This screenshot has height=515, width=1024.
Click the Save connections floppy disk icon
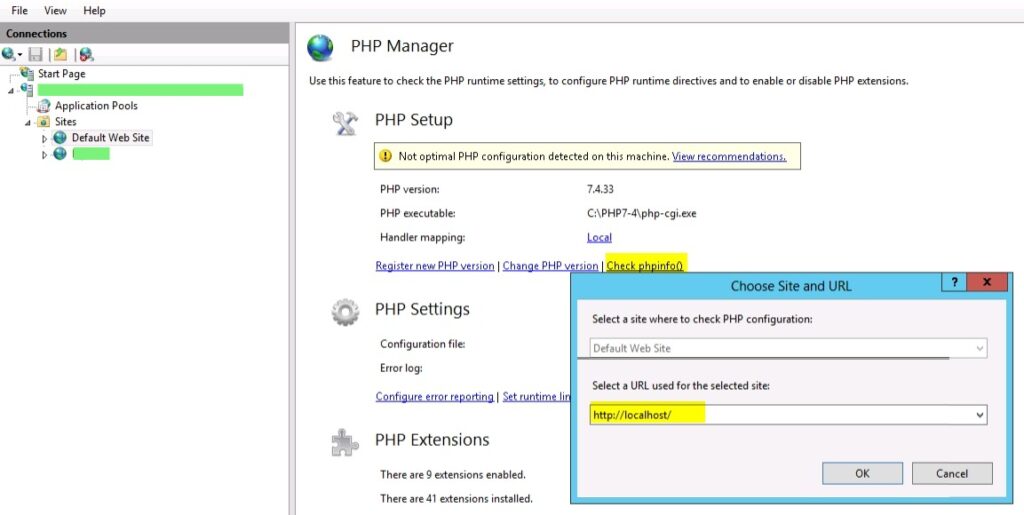tap(35, 54)
